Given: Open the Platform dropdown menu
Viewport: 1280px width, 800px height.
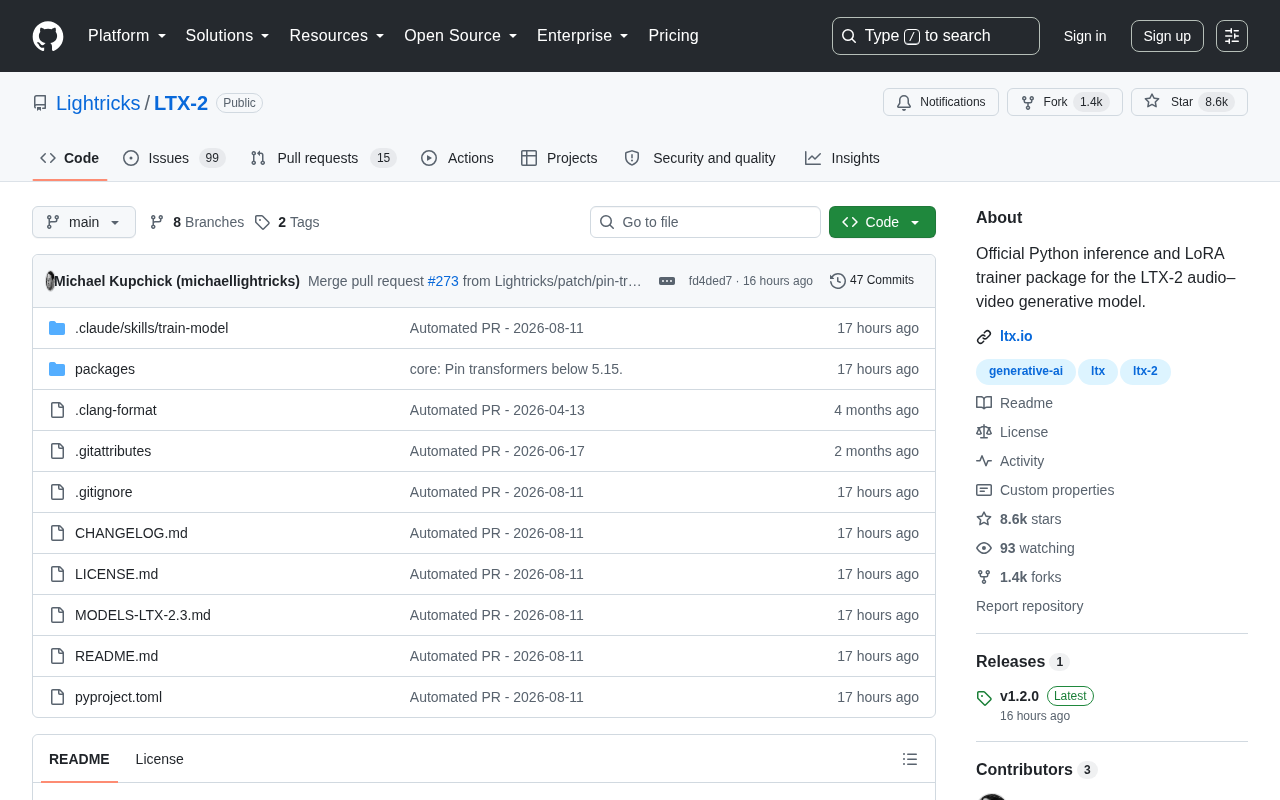Looking at the screenshot, I should point(127,36).
